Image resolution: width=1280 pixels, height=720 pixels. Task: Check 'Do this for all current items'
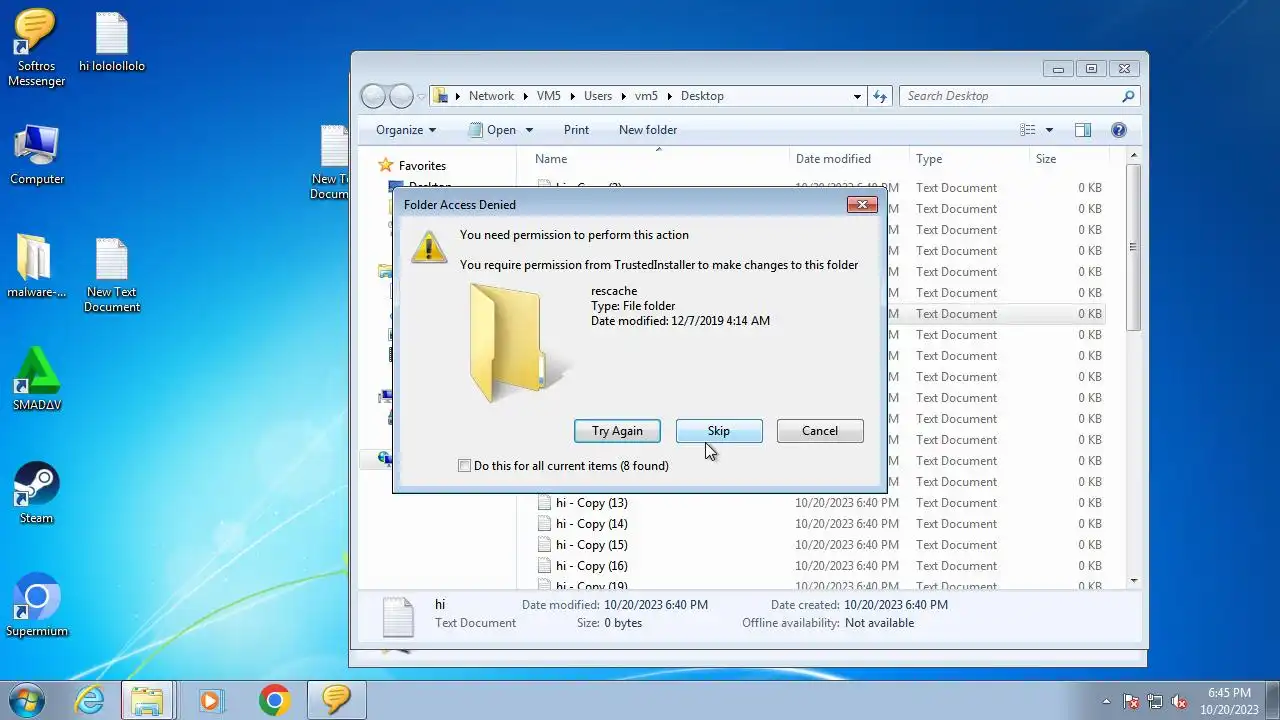click(x=464, y=466)
